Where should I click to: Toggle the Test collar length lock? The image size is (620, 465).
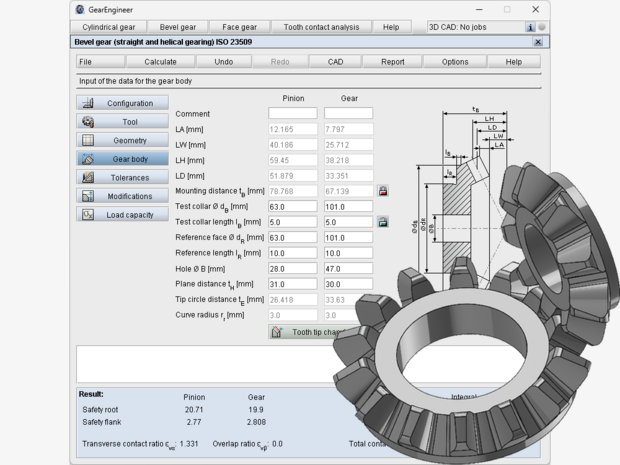click(382, 221)
